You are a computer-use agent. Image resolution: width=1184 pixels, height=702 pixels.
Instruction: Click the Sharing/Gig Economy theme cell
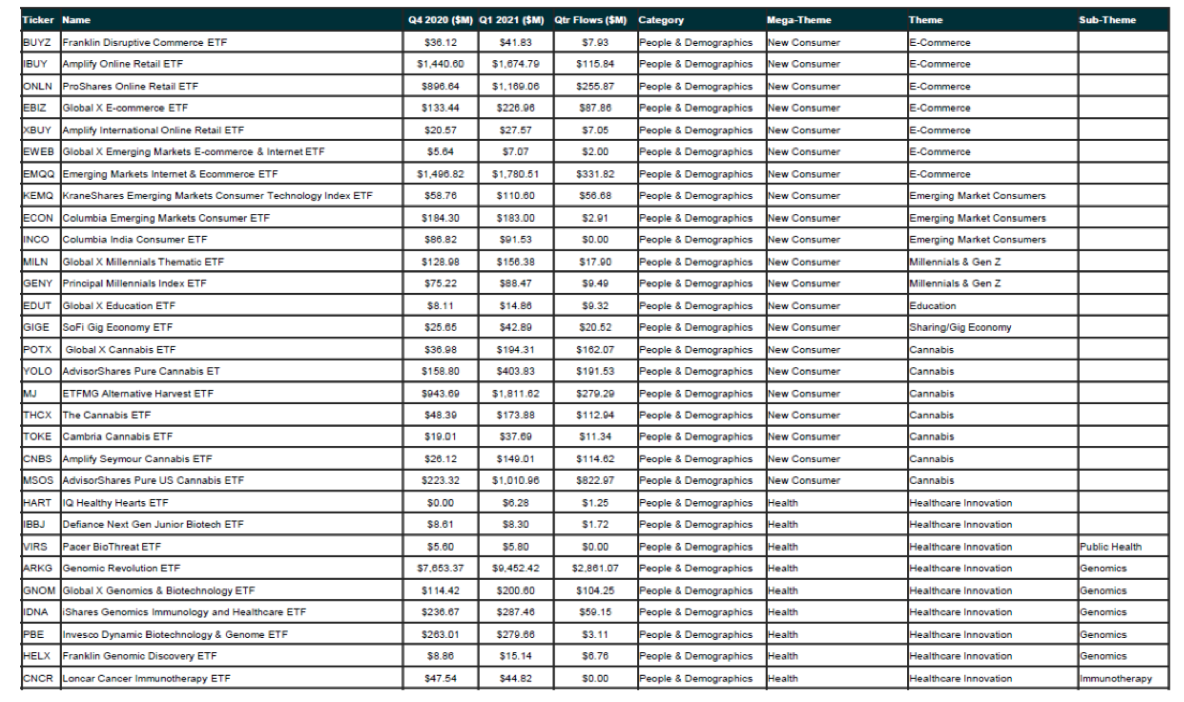pyautogui.click(x=960, y=327)
